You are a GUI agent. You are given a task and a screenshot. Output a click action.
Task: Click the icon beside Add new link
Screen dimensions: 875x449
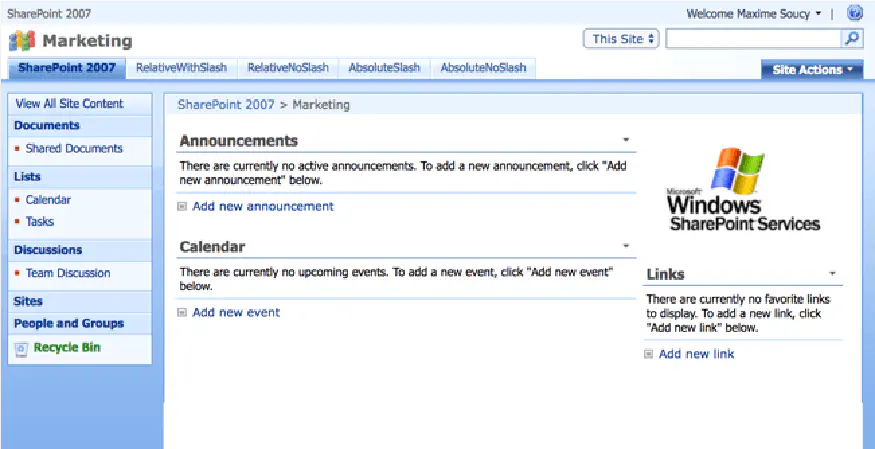[x=649, y=354]
